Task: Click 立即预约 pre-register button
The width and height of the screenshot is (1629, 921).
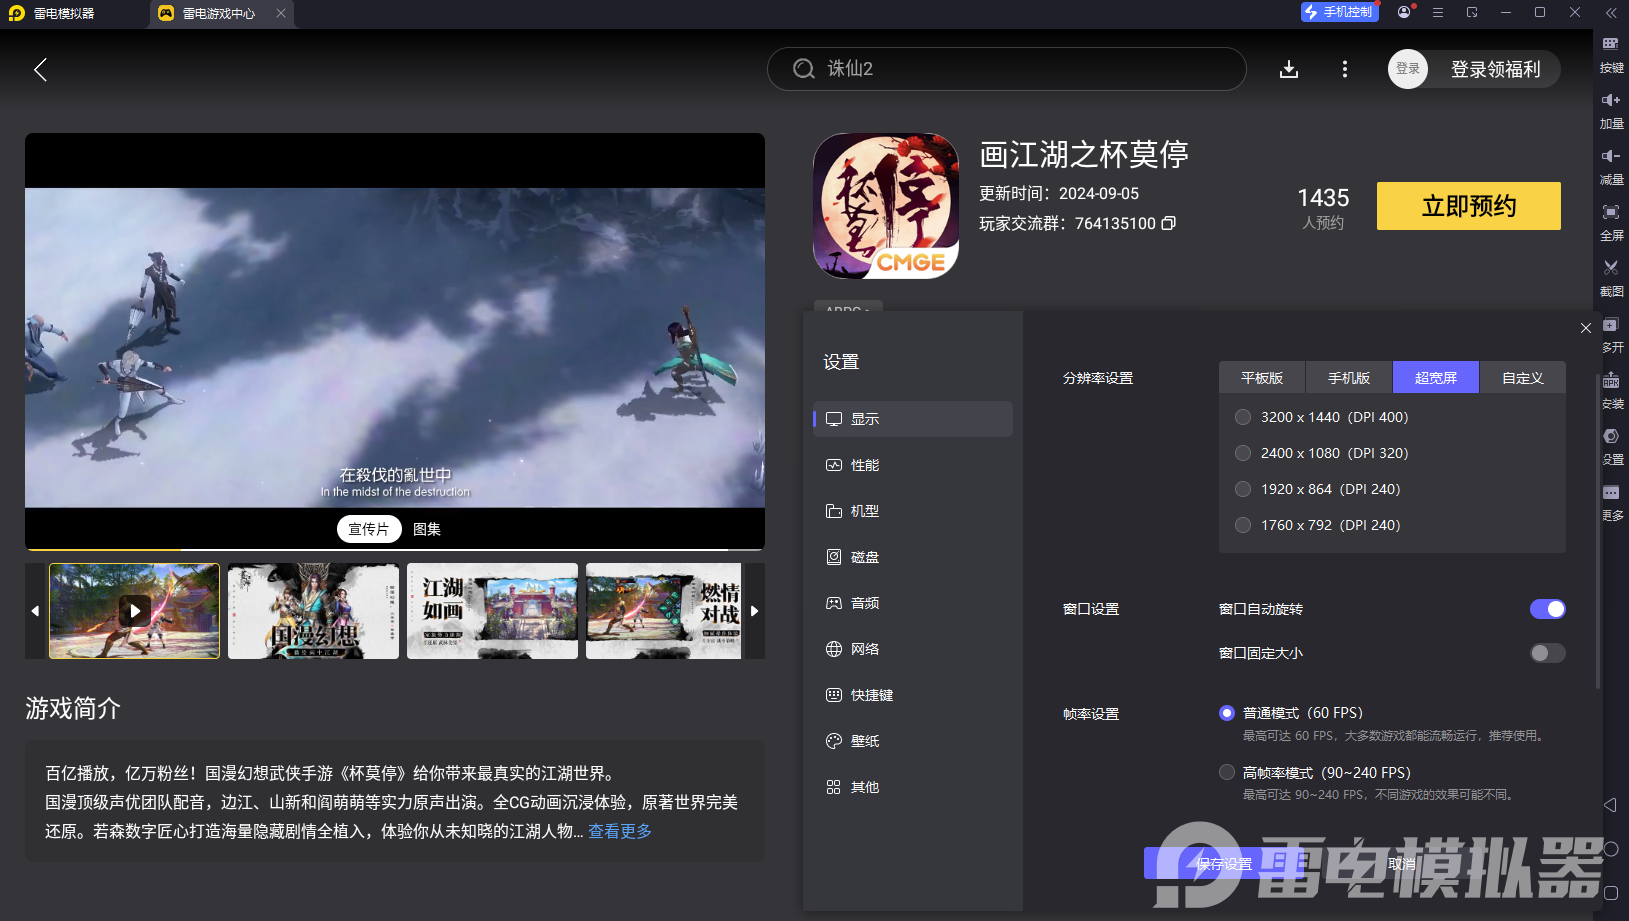Action: (1469, 206)
